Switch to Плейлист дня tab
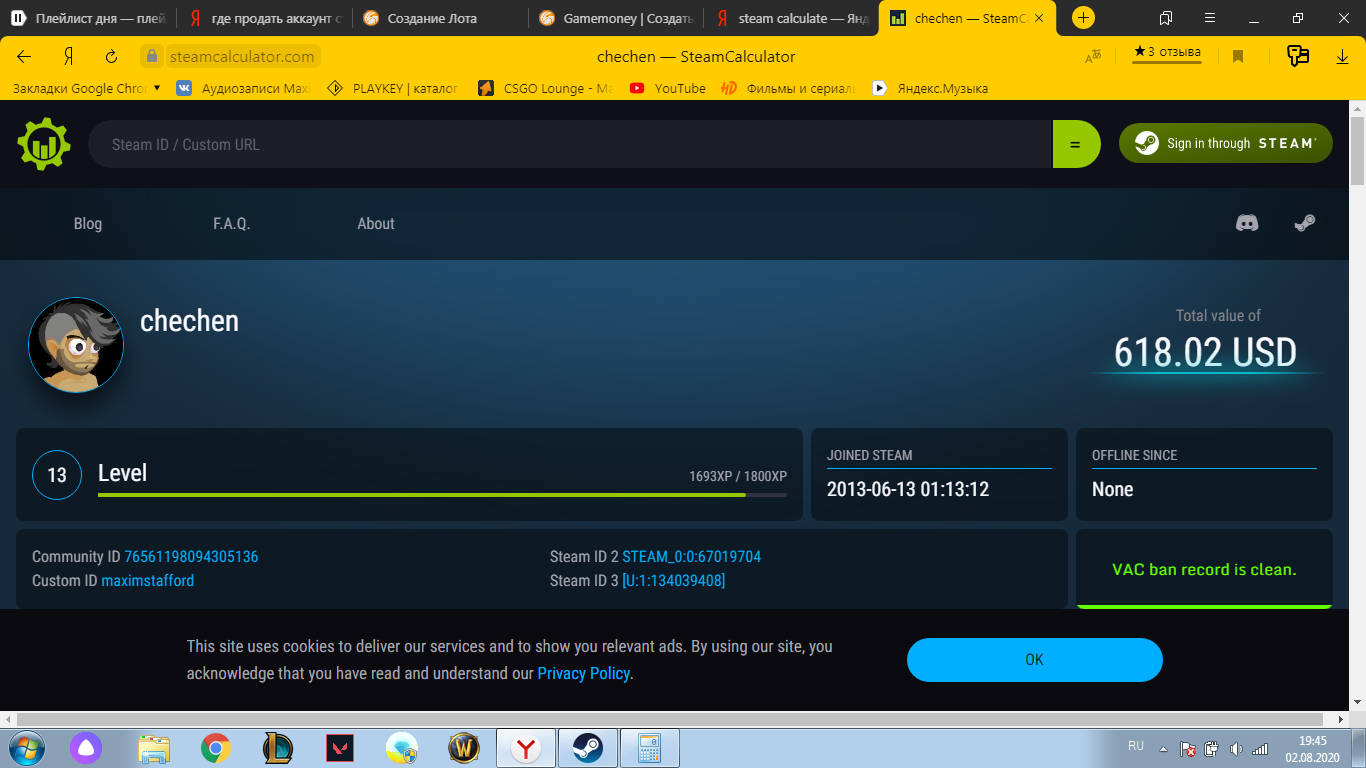The image size is (1366, 768). 89,18
